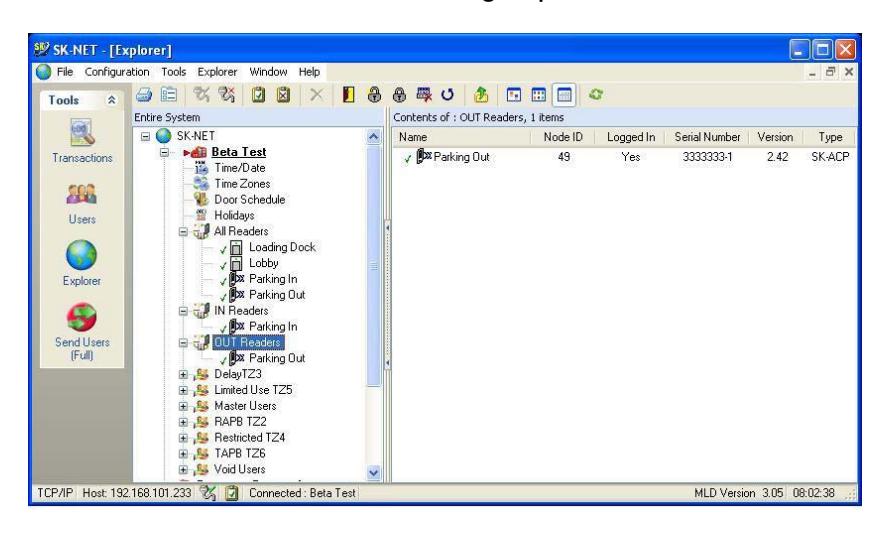Click the globe icon beside the File menu
The height and width of the screenshot is (535, 886).
tap(44, 72)
